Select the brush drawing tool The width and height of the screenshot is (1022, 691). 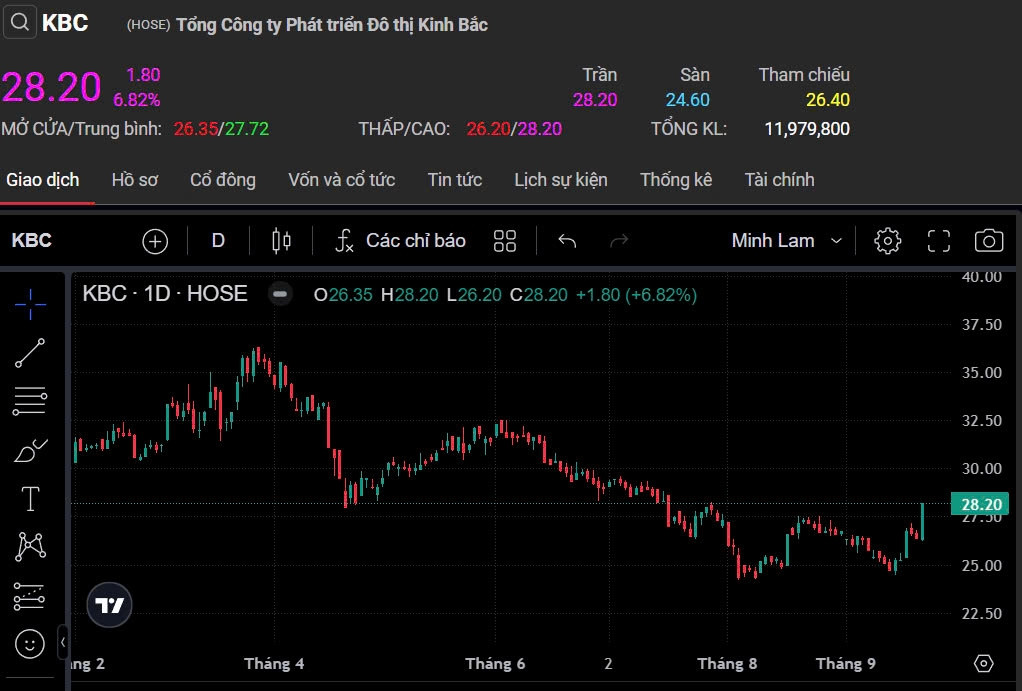click(30, 450)
